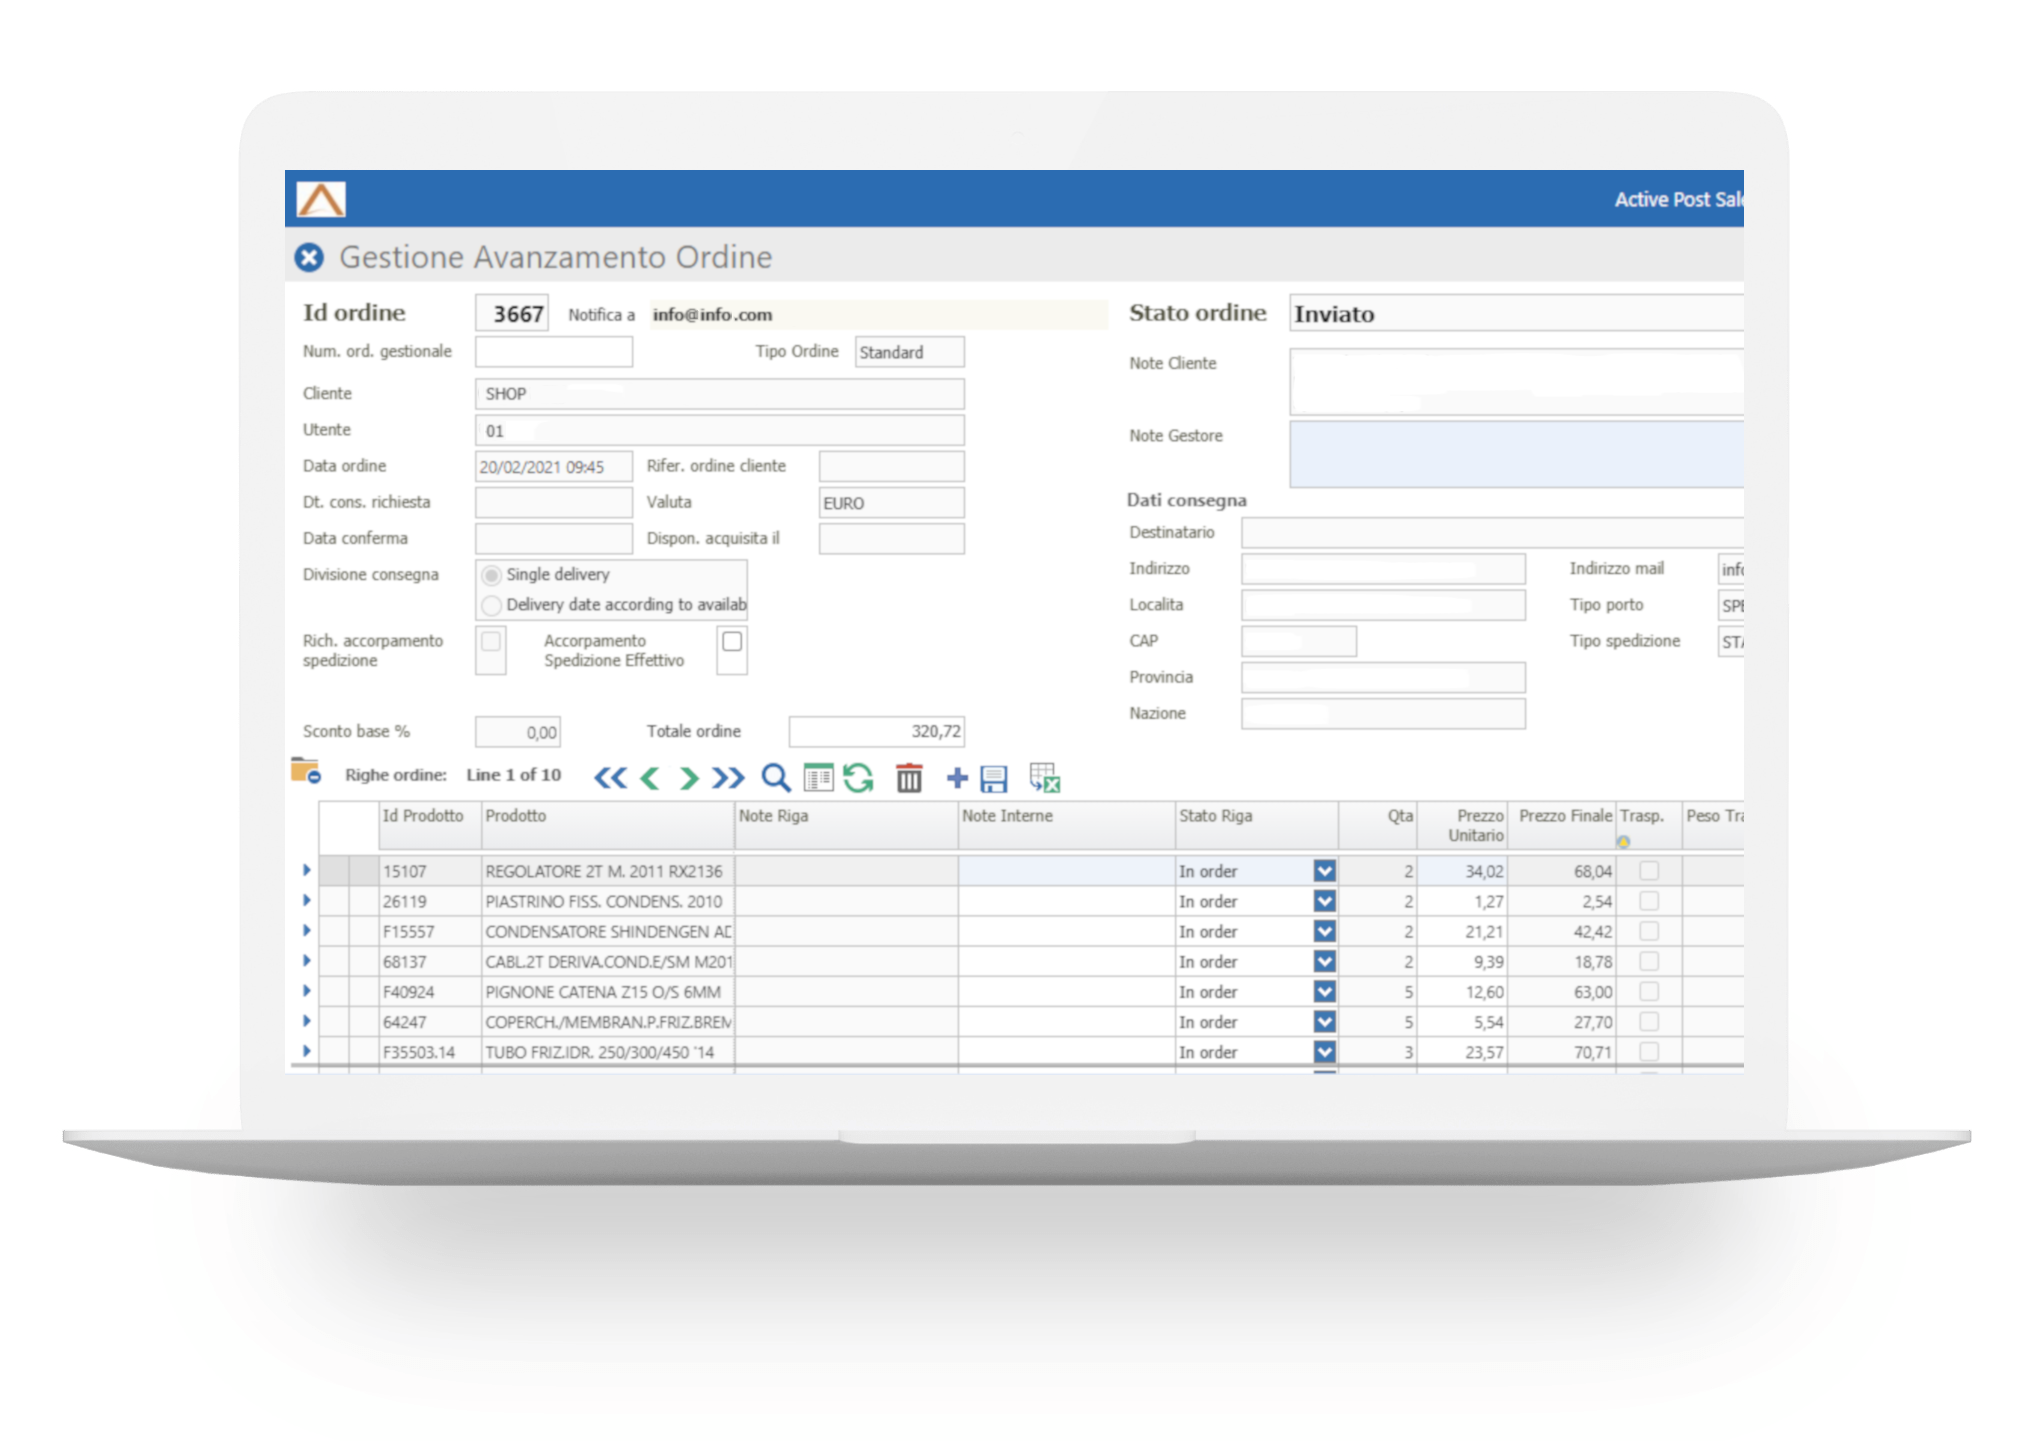
Task: Add a new order line
Action: tap(957, 778)
